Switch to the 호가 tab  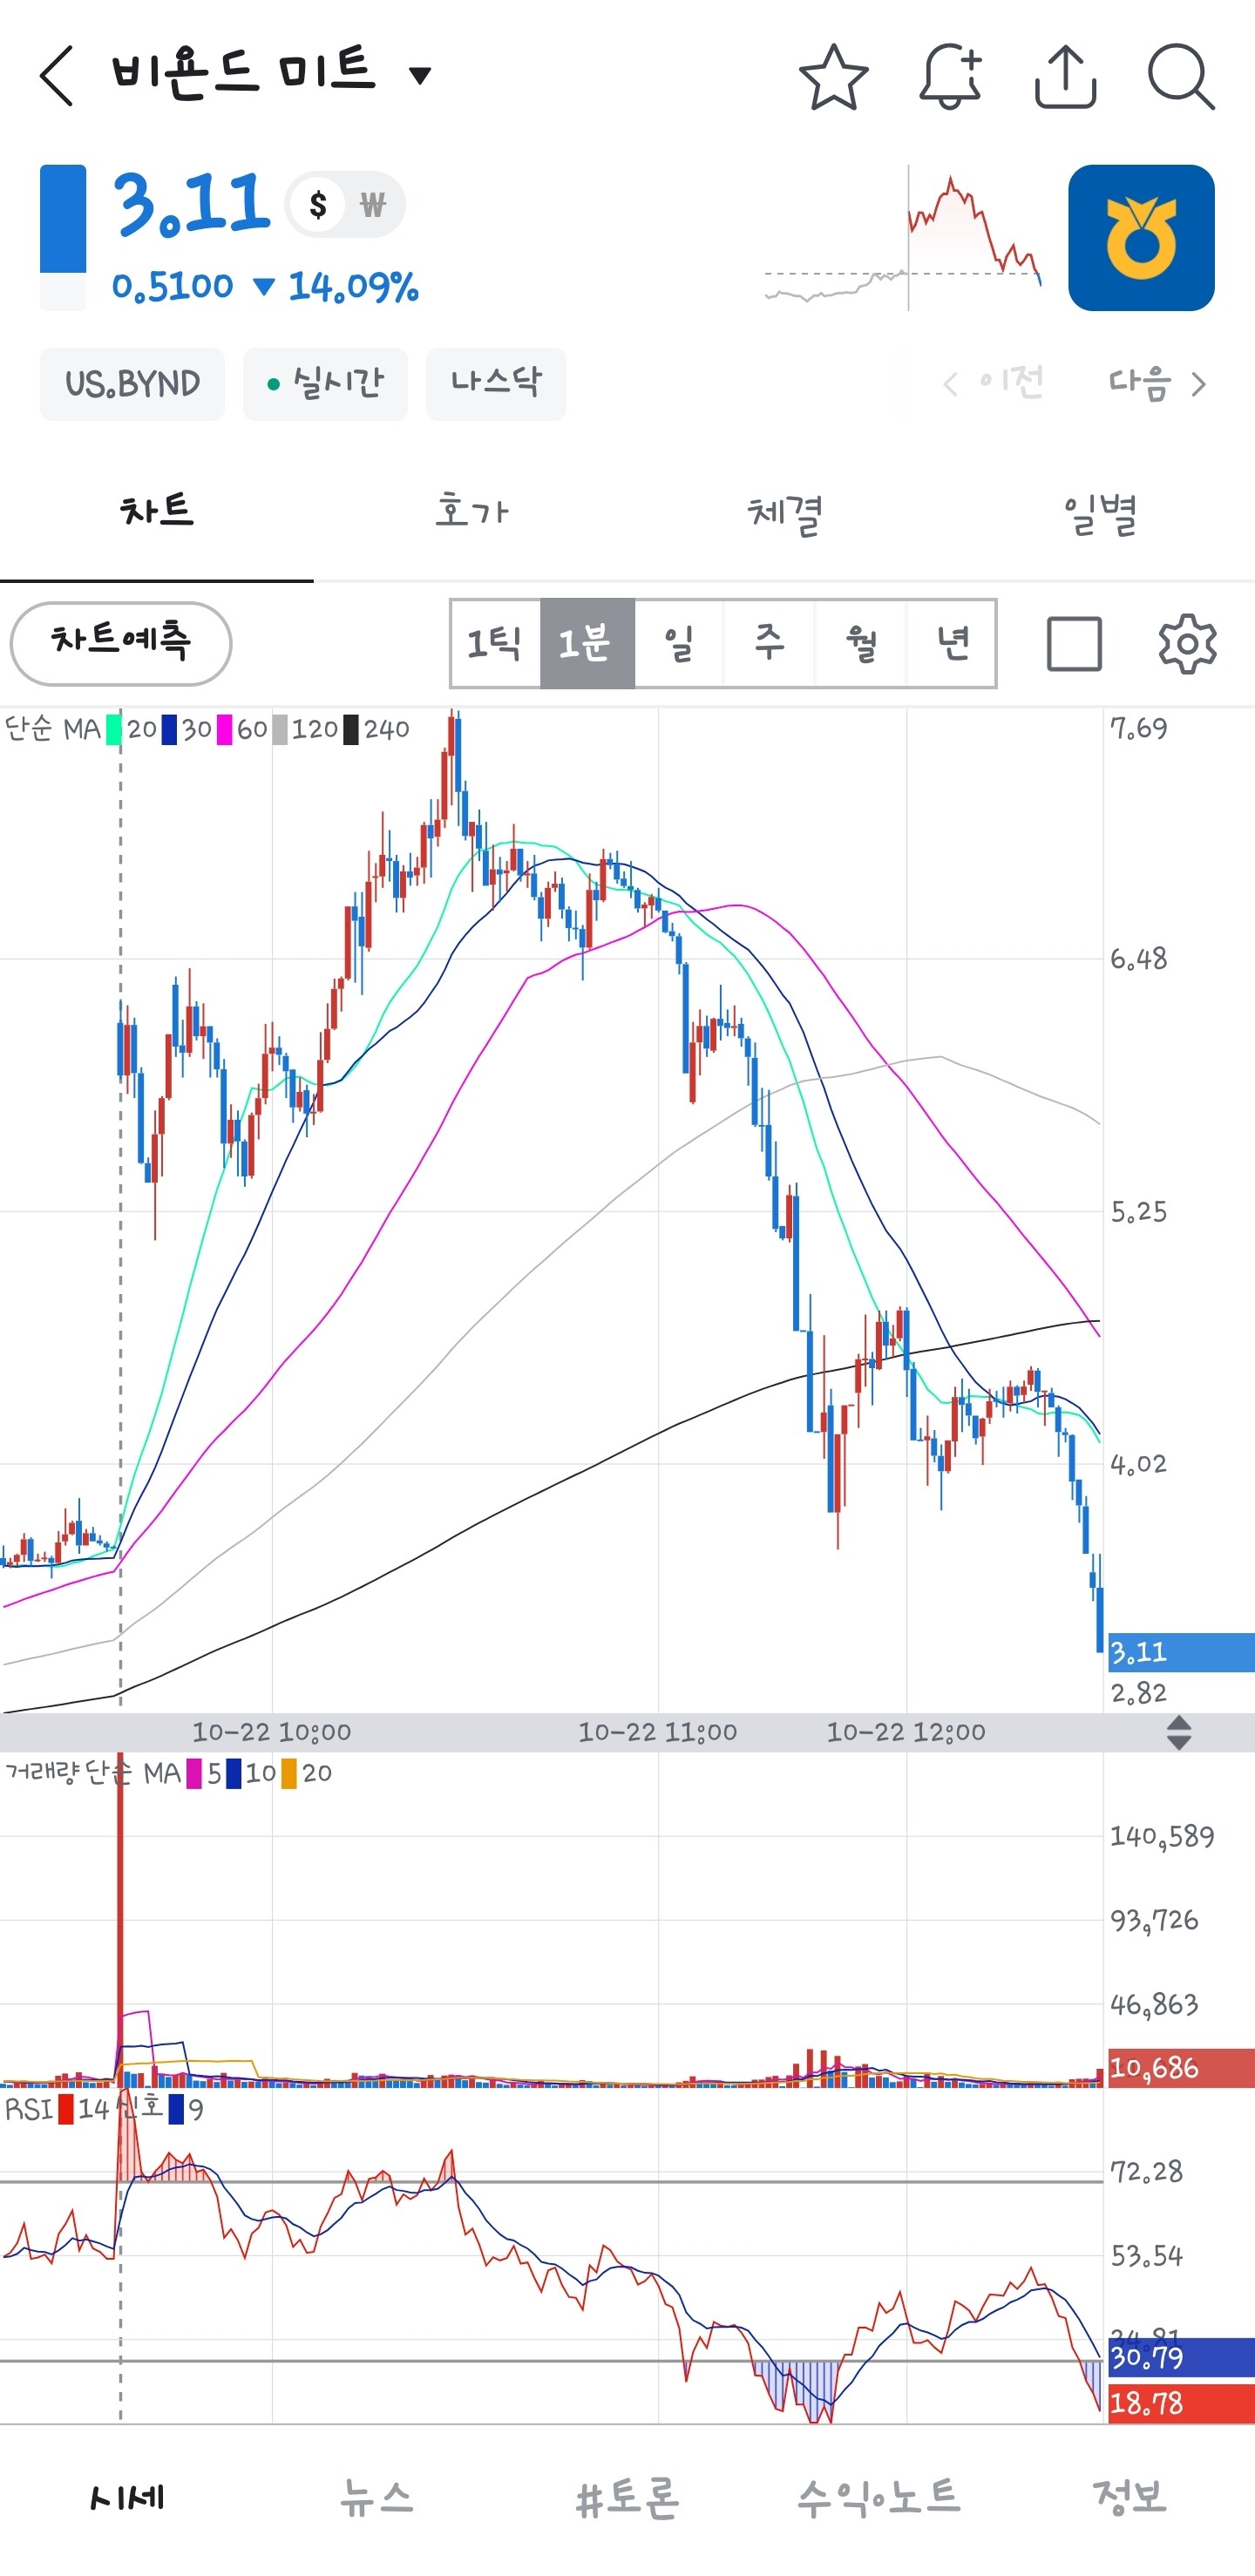click(x=471, y=512)
